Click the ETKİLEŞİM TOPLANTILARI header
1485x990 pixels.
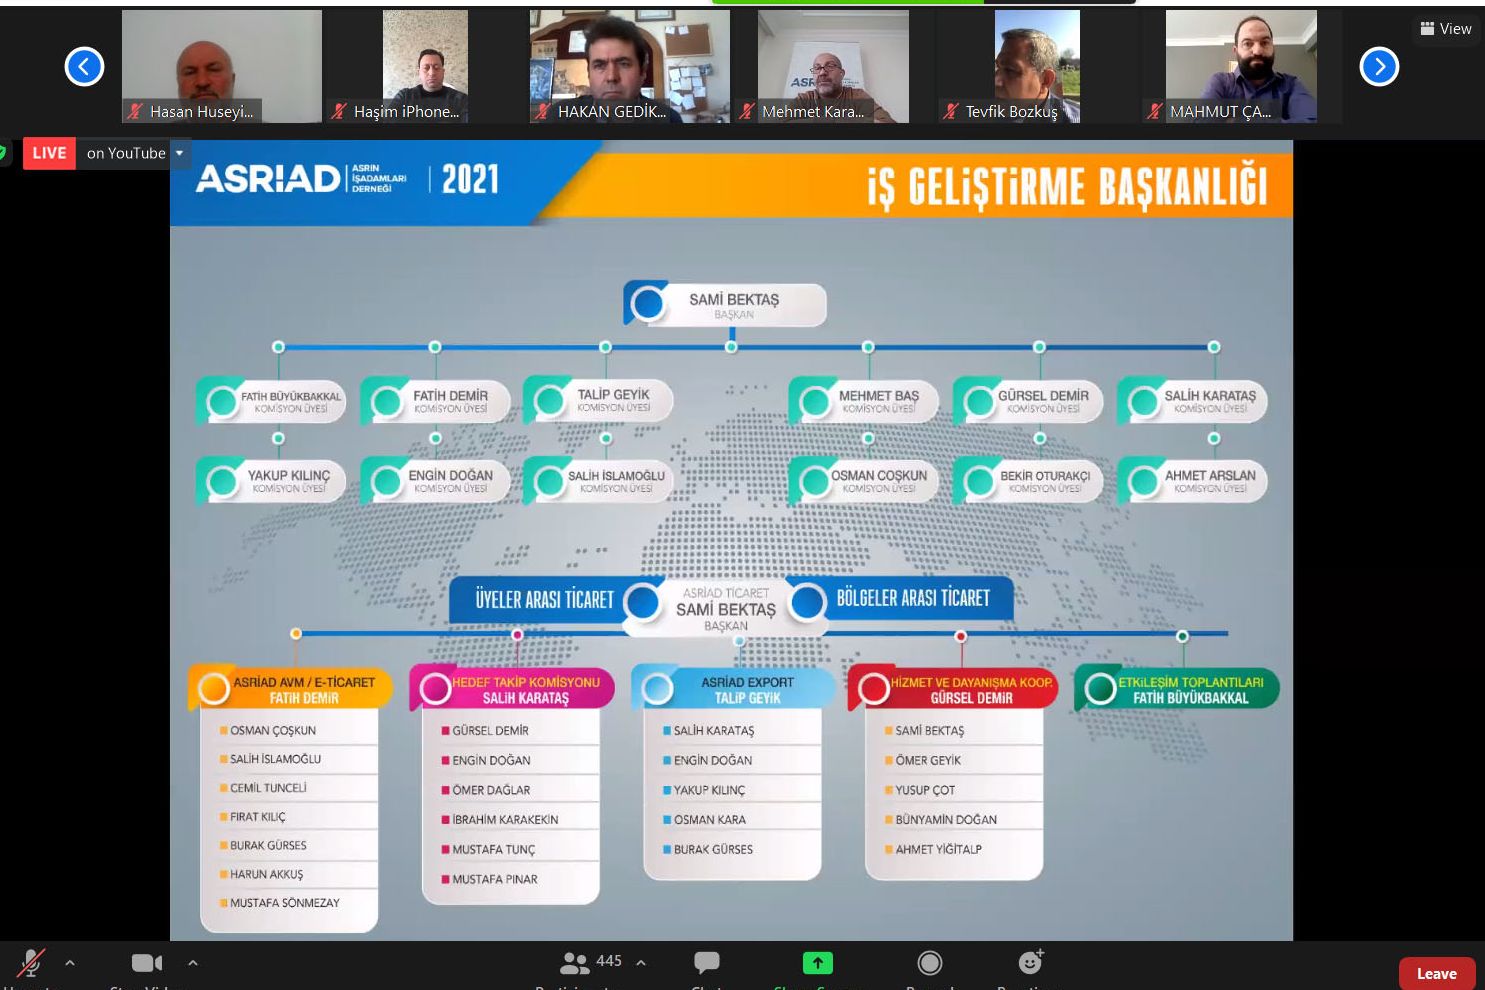pos(1177,689)
